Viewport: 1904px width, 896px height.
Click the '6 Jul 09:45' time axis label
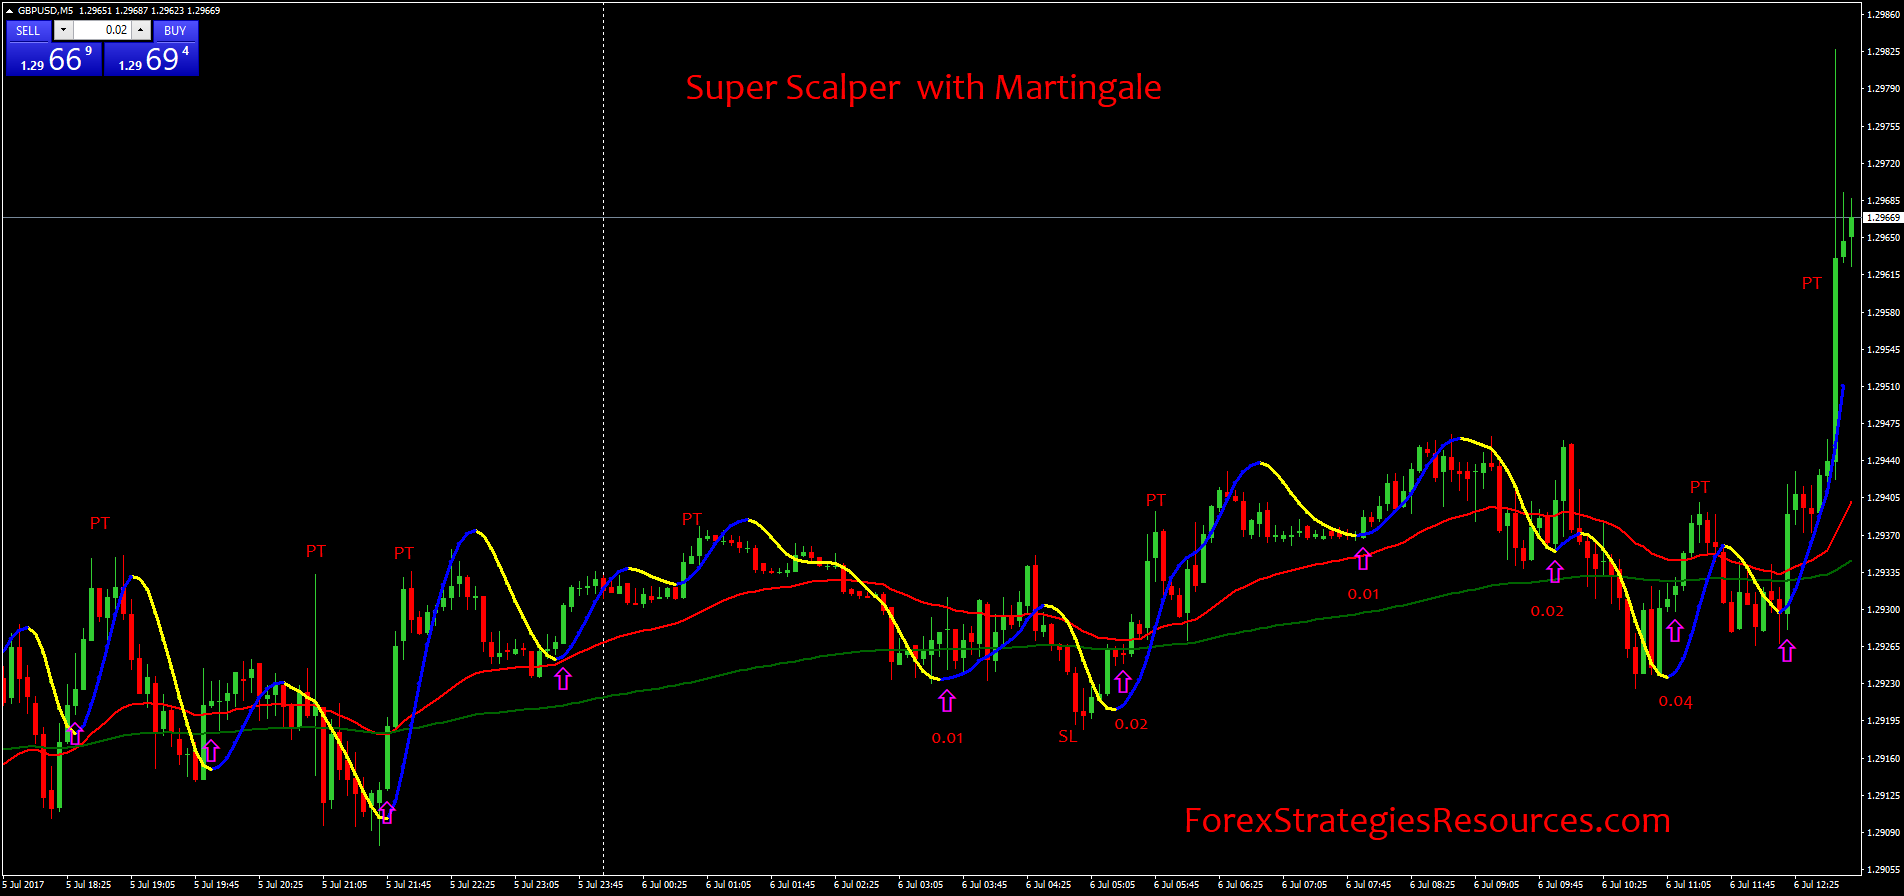click(x=1560, y=885)
